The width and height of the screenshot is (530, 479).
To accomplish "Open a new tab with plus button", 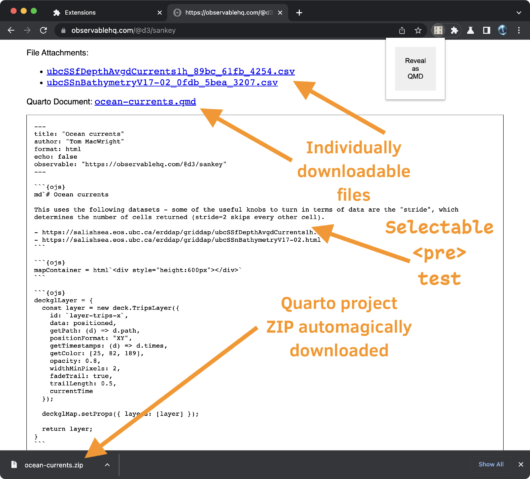I will click(299, 13).
